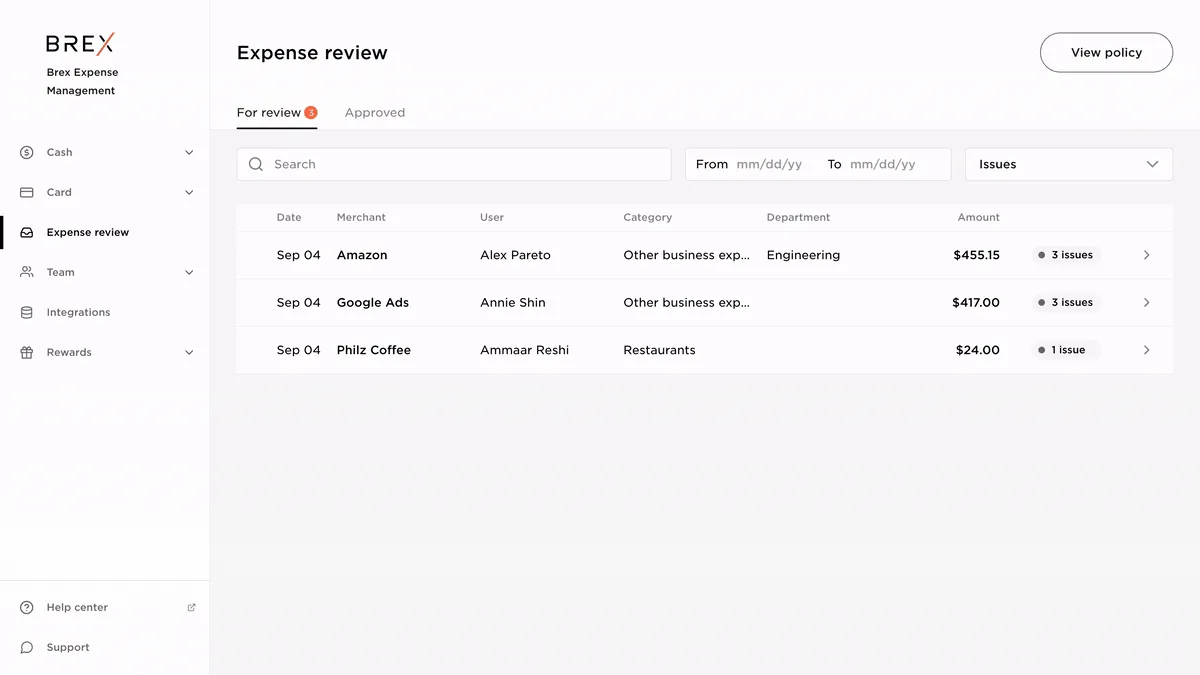Click the external link icon beside Help center

pyautogui.click(x=191, y=607)
